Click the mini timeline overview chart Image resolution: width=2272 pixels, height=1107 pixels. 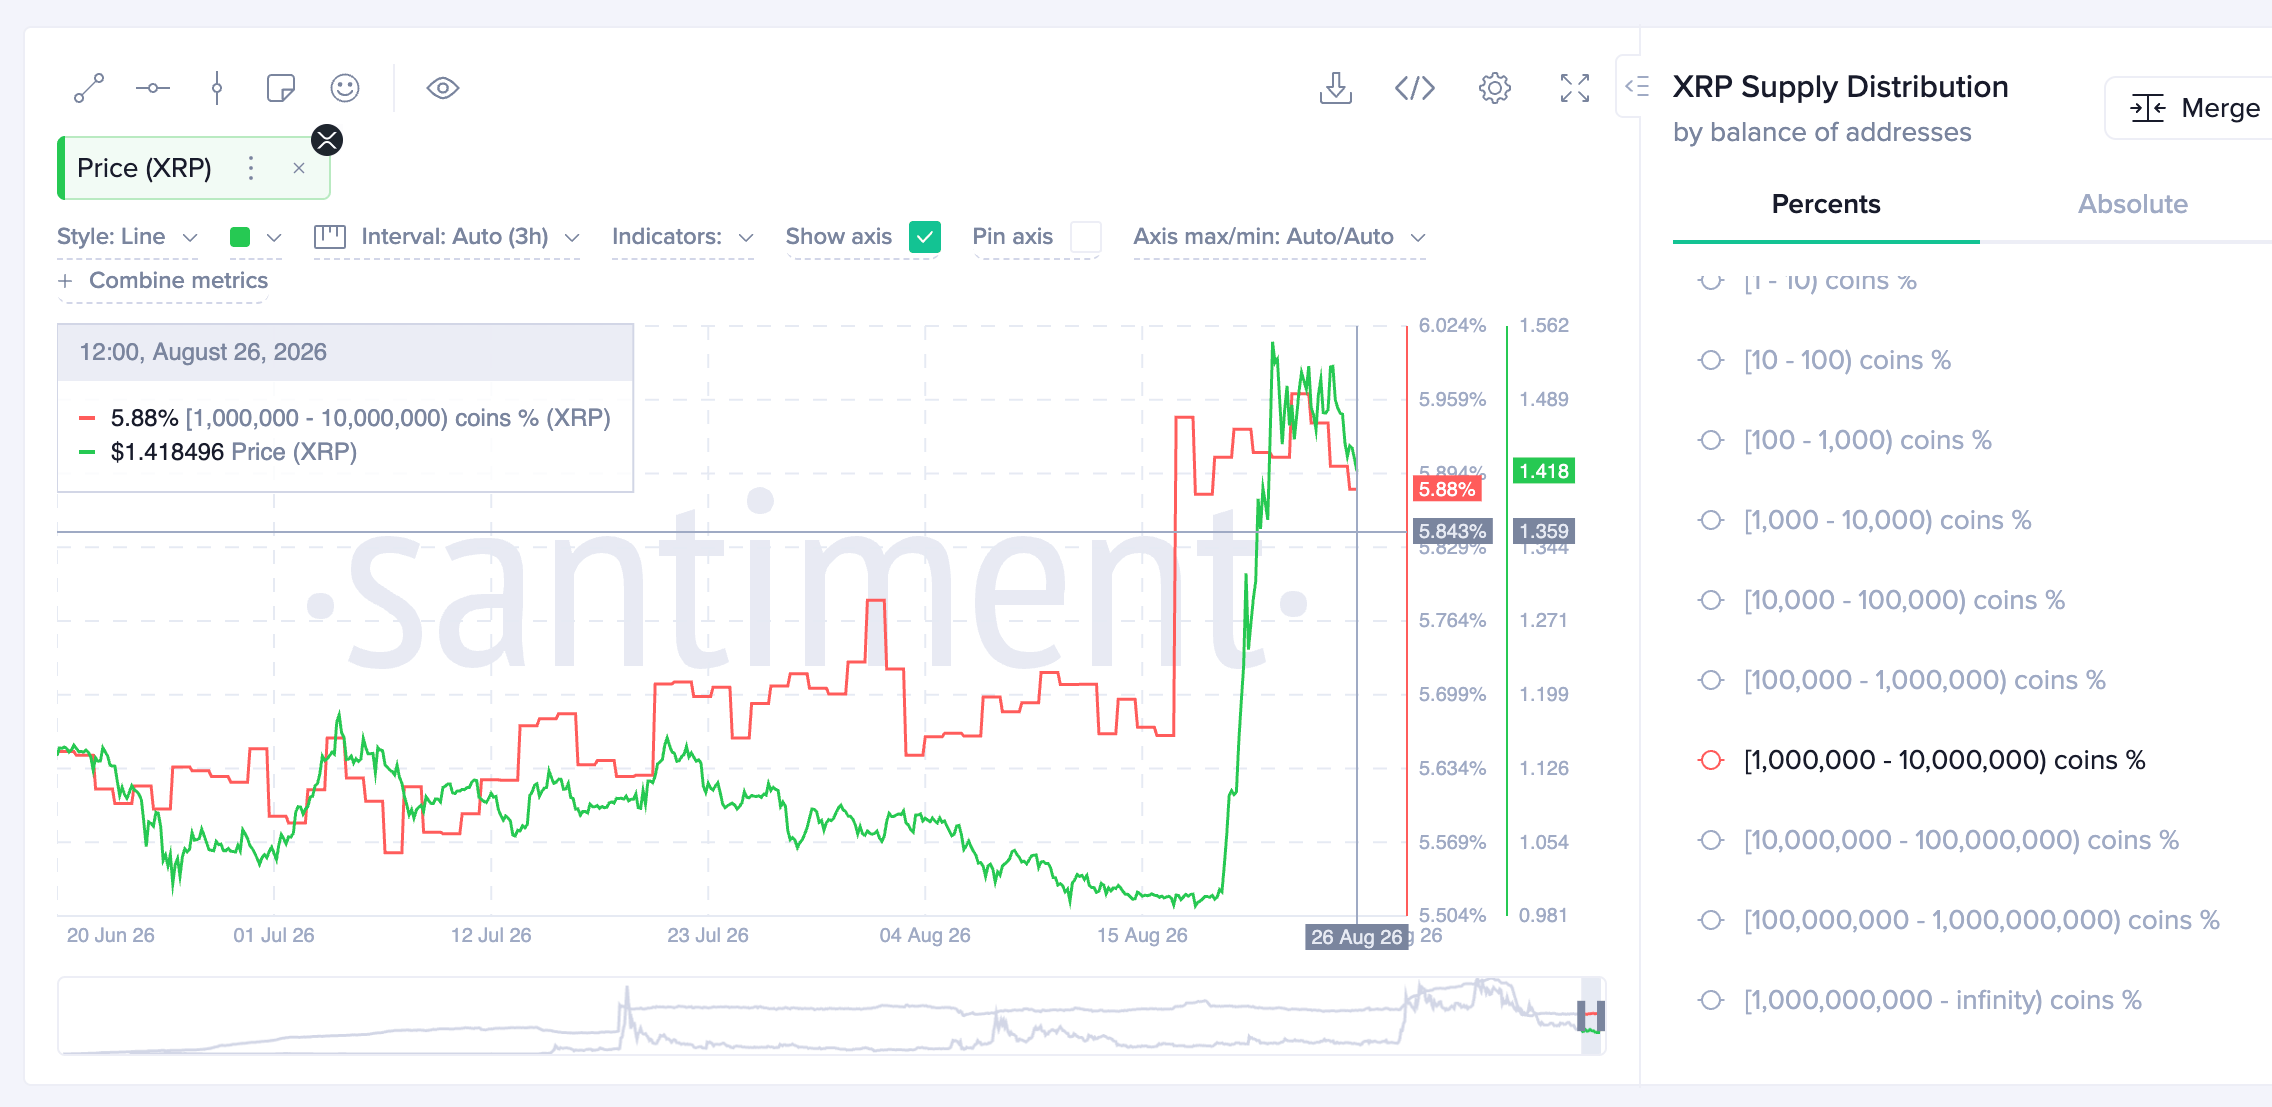(832, 1016)
